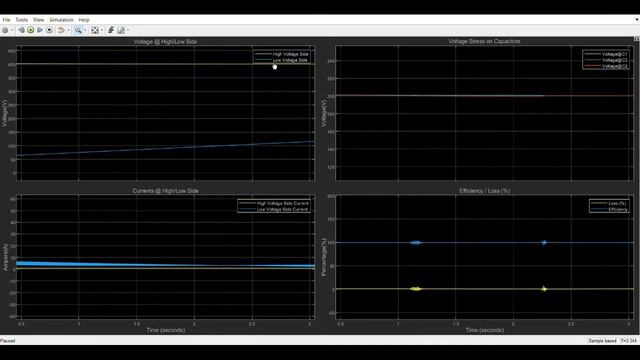This screenshot has height=360, width=640.
Task: Toggle Voltage@C2 legend entry
Action: [606, 66]
